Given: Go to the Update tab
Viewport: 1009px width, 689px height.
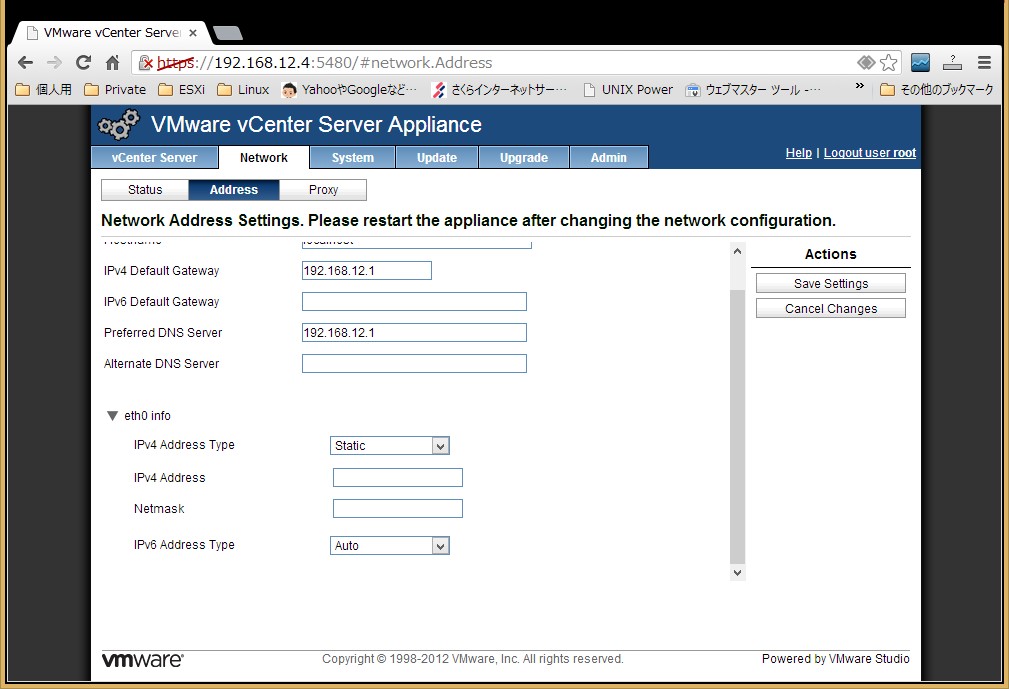Looking at the screenshot, I should coord(437,158).
